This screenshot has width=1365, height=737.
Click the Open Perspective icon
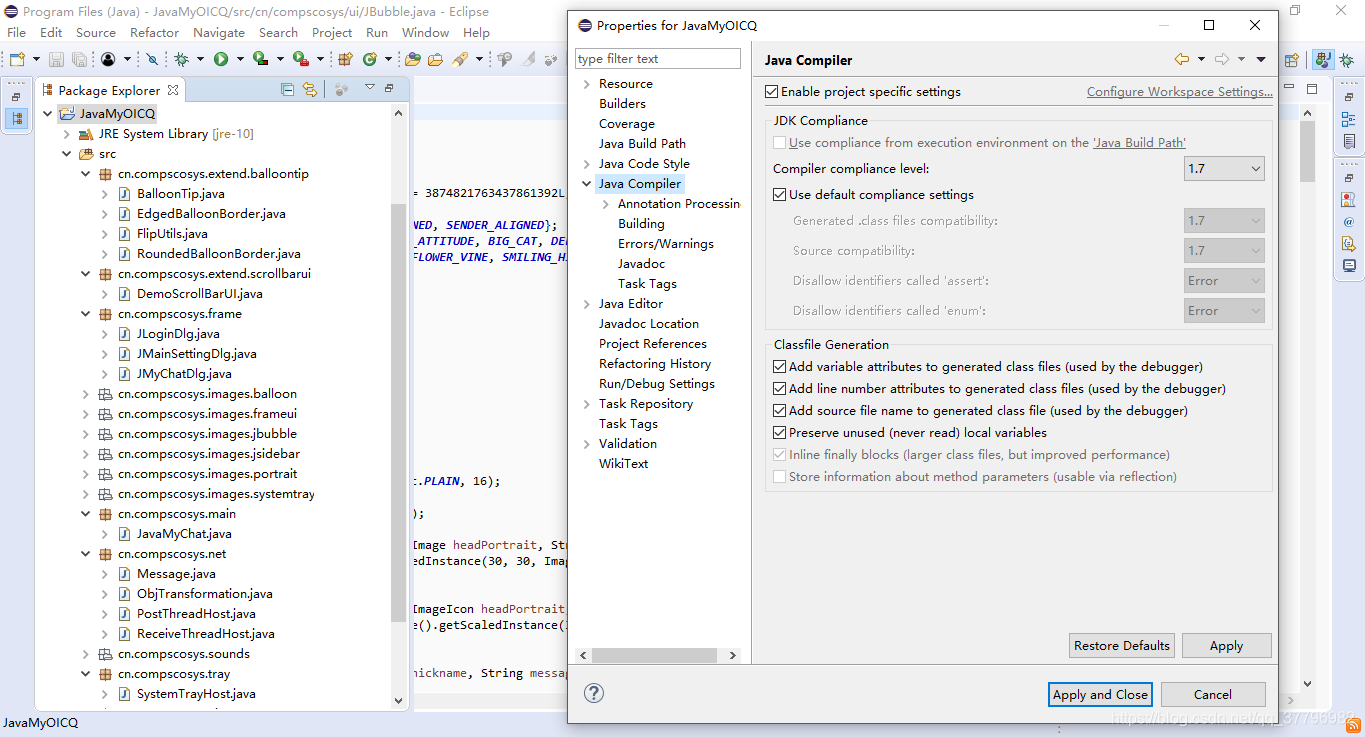(1292, 60)
